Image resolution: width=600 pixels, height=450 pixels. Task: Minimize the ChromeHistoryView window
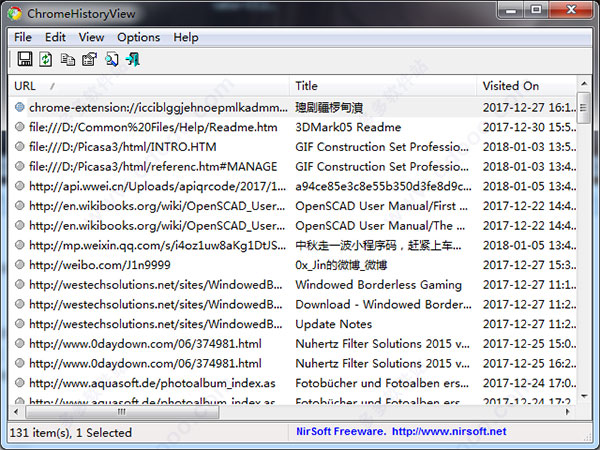pyautogui.click(x=510, y=10)
